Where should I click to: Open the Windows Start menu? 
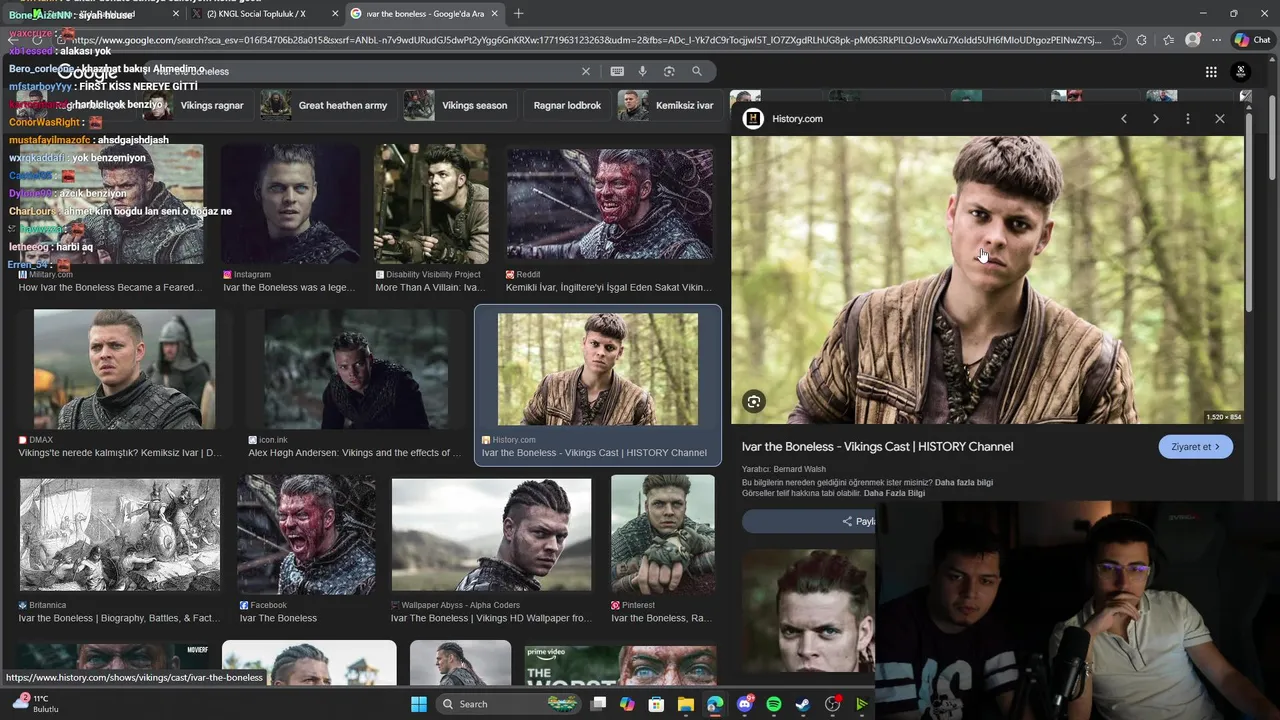(419, 704)
